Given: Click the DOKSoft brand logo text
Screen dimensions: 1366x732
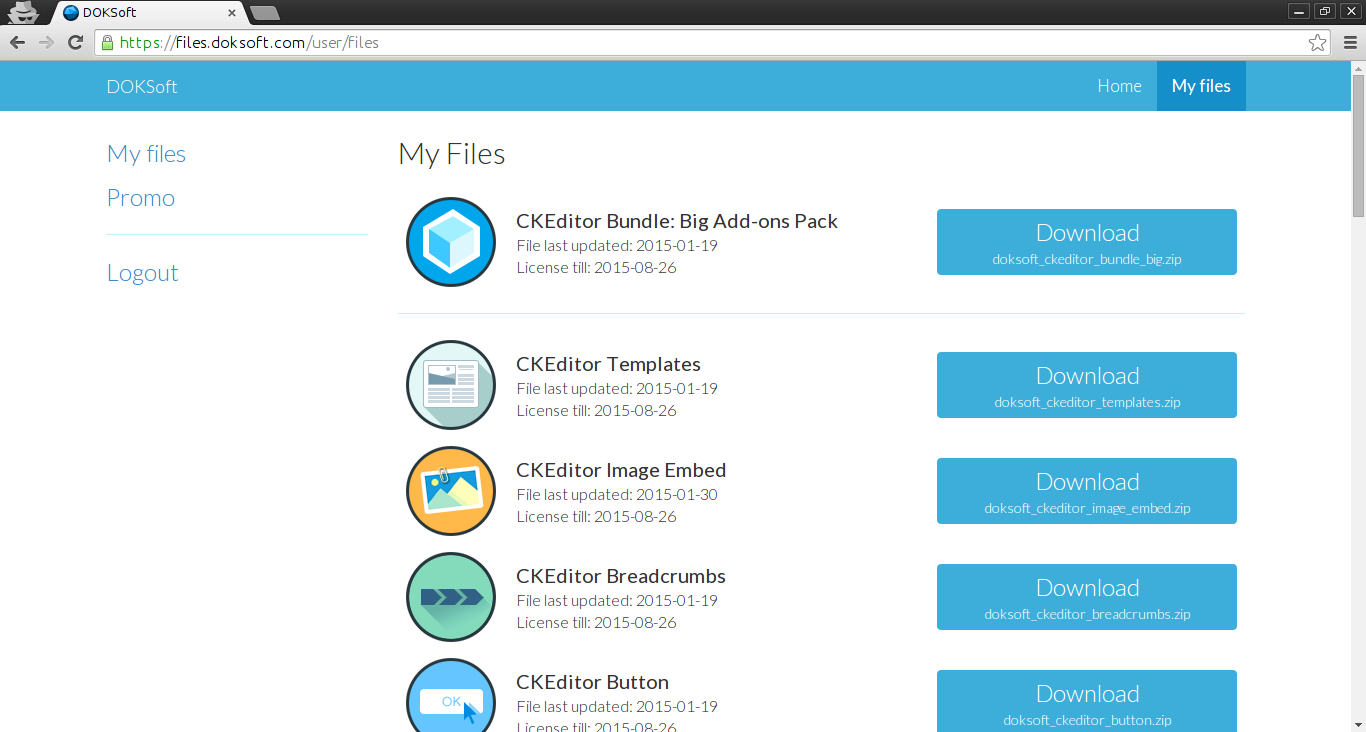Looking at the screenshot, I should click(142, 87).
